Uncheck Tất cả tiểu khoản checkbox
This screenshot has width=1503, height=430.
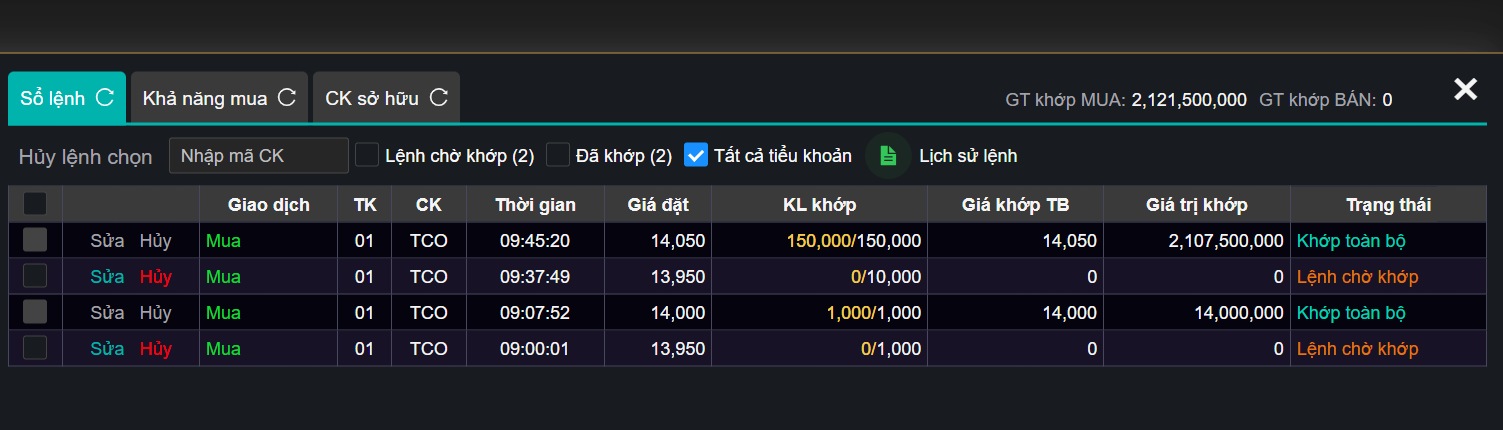(696, 155)
